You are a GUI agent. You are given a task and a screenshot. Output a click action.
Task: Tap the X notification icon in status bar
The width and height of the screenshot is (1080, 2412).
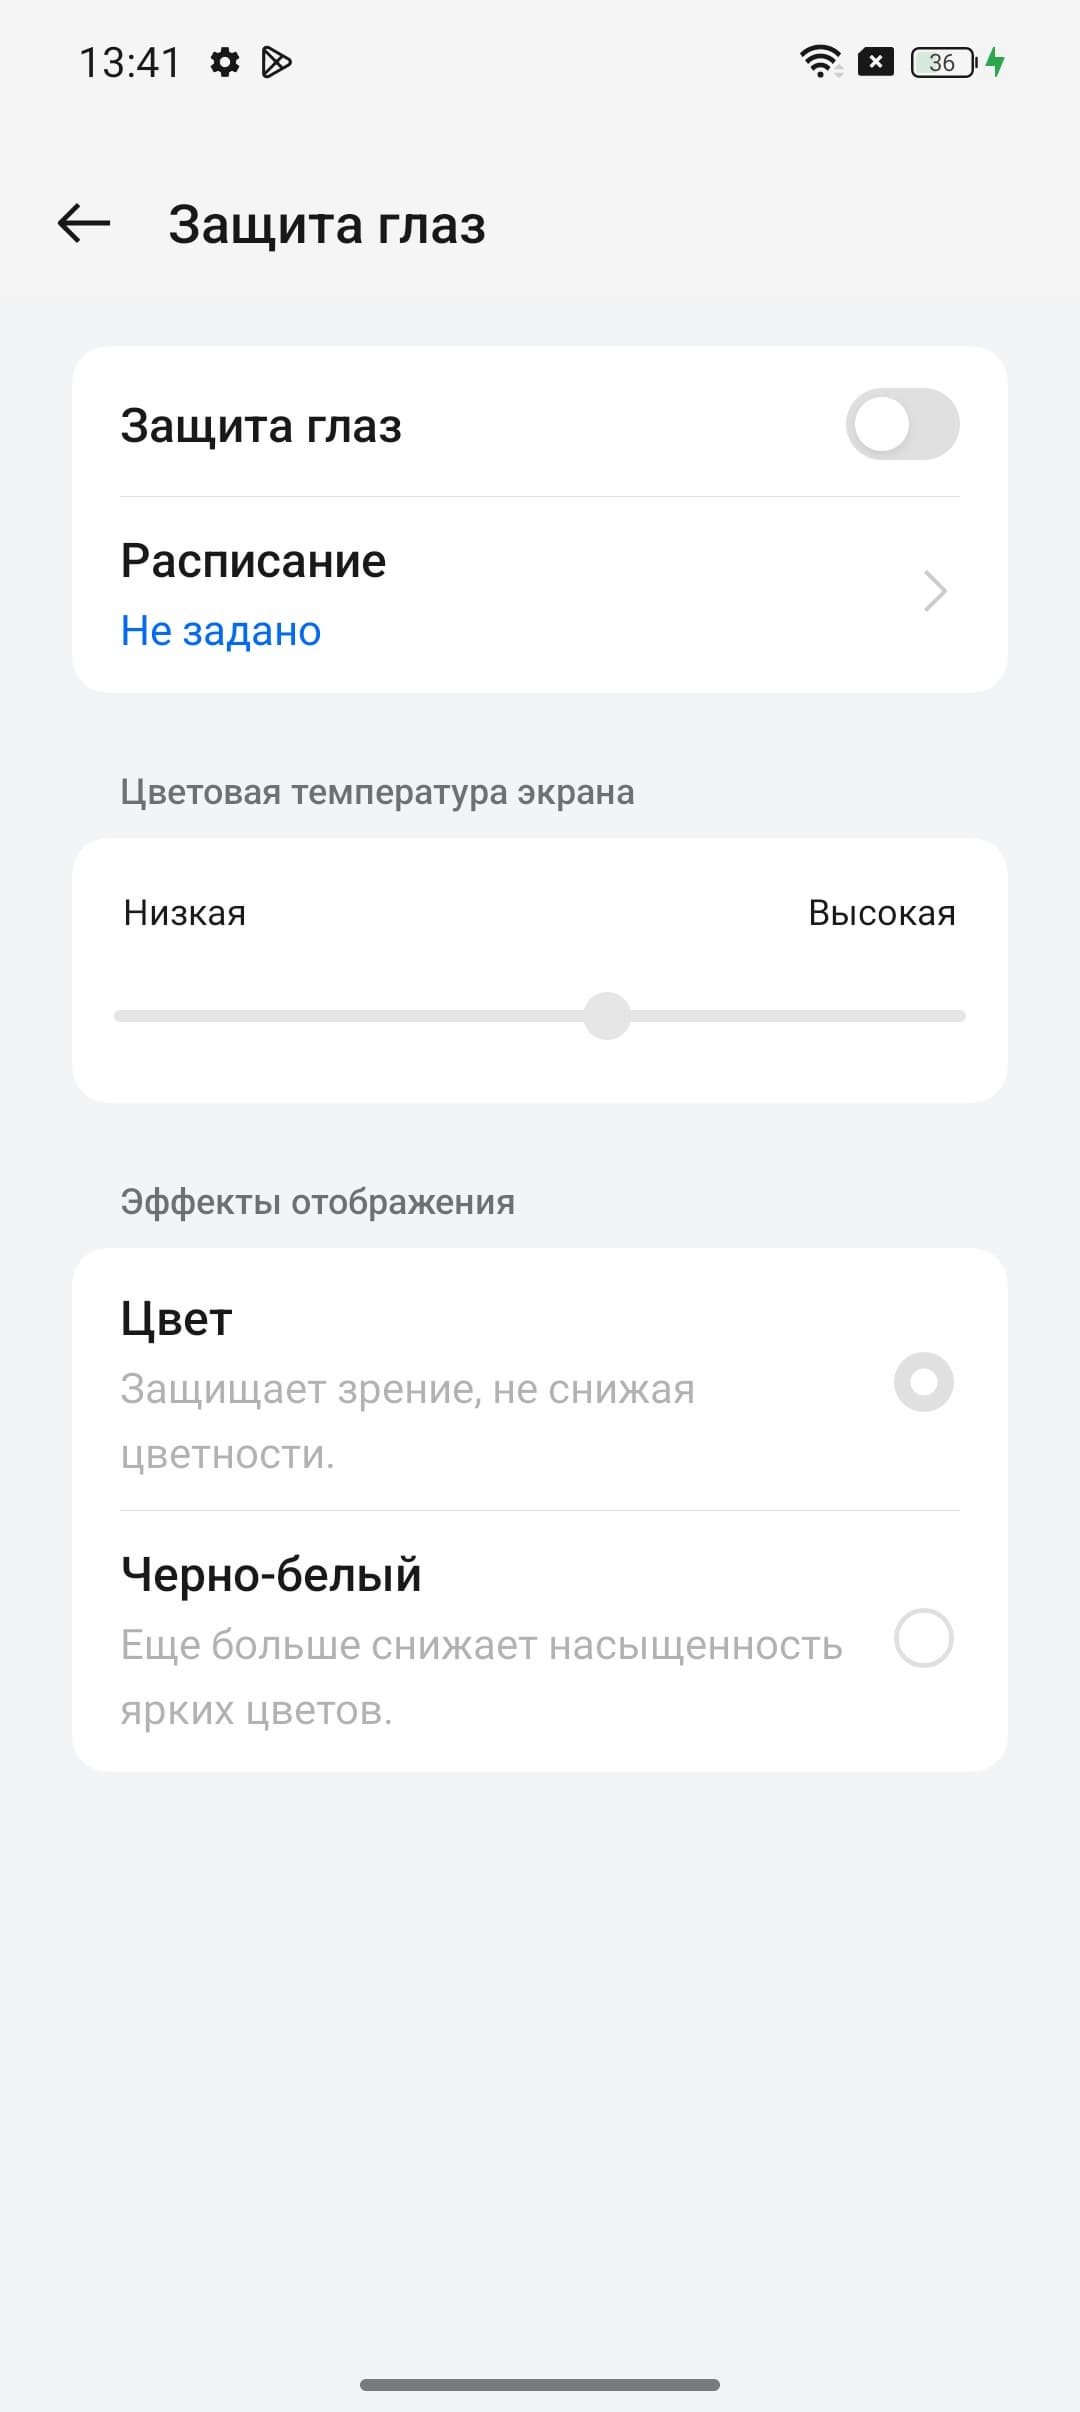tap(875, 62)
